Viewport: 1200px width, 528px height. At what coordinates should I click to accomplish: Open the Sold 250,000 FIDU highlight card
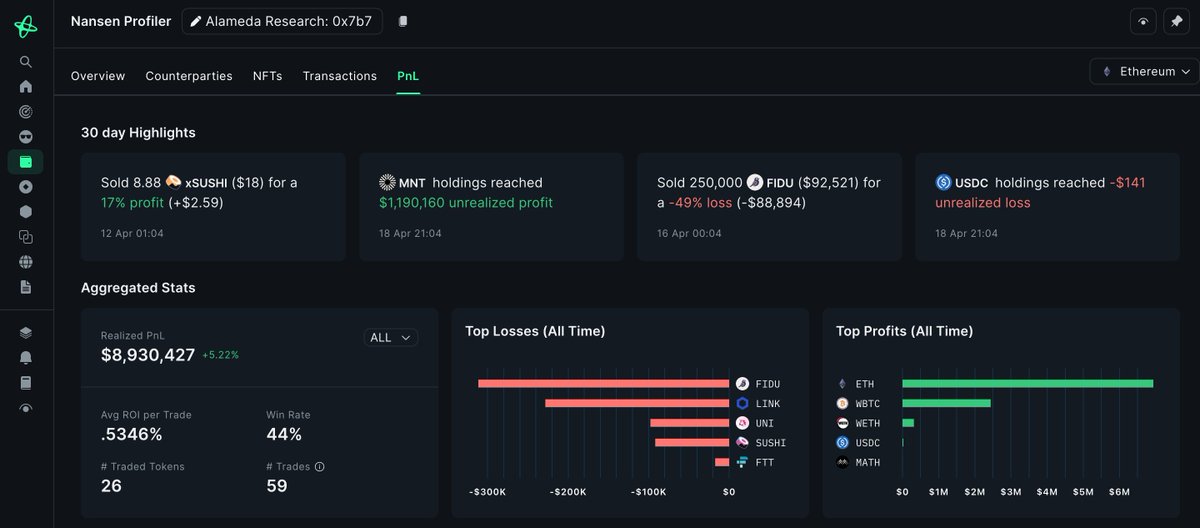(x=769, y=207)
